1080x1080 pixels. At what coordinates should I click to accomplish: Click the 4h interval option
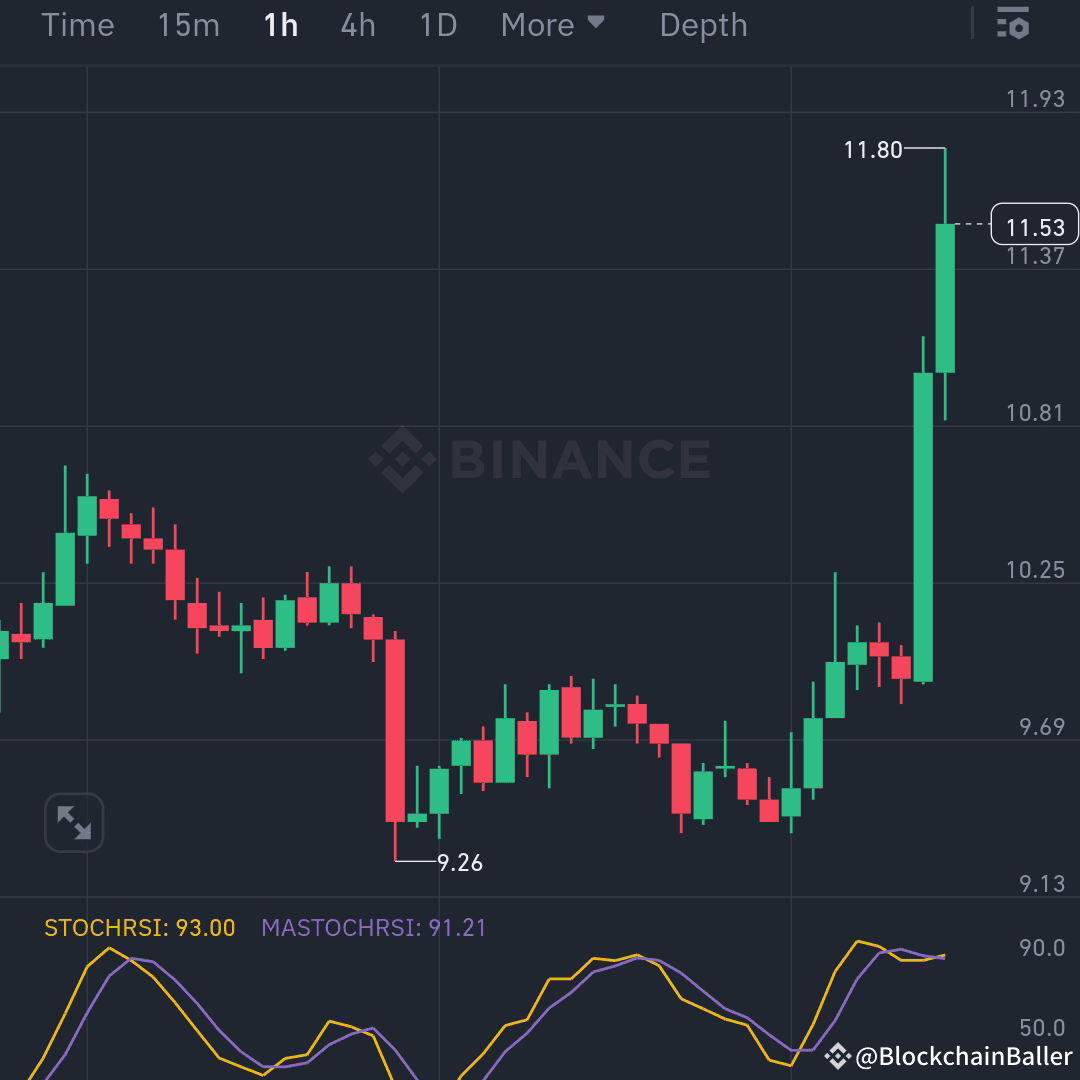pyautogui.click(x=357, y=25)
